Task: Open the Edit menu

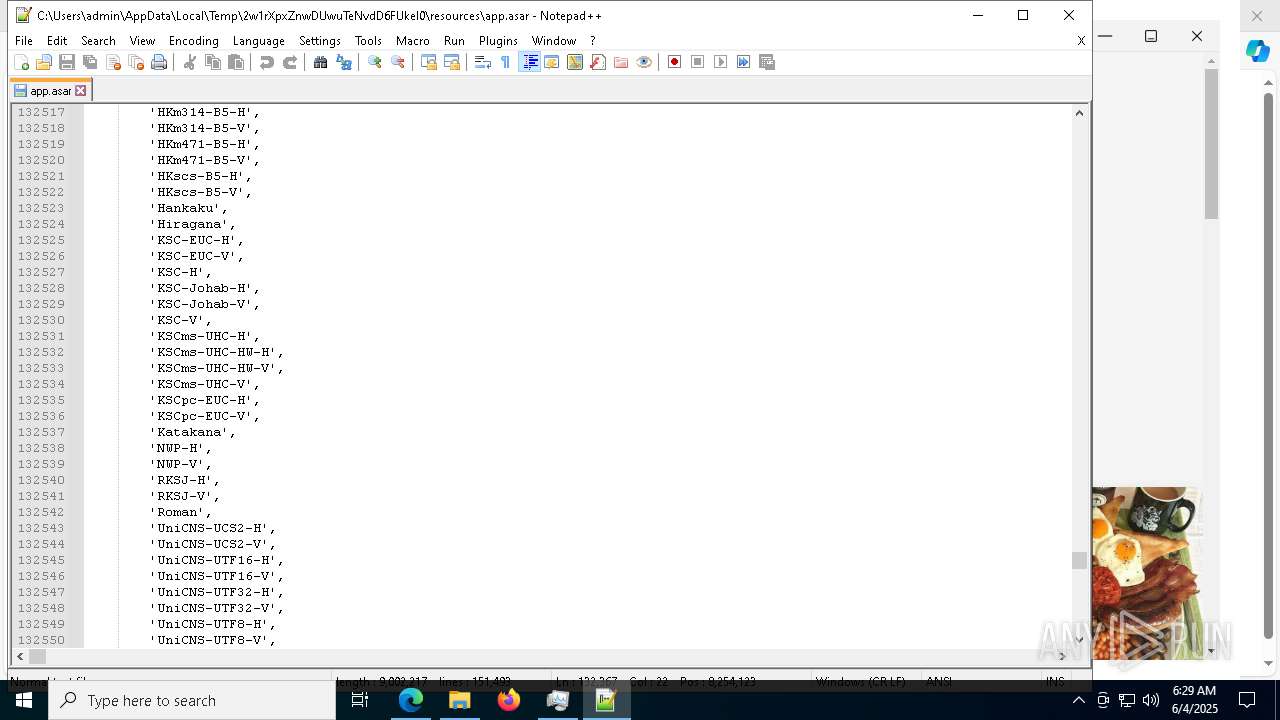Action: click(x=57, y=41)
